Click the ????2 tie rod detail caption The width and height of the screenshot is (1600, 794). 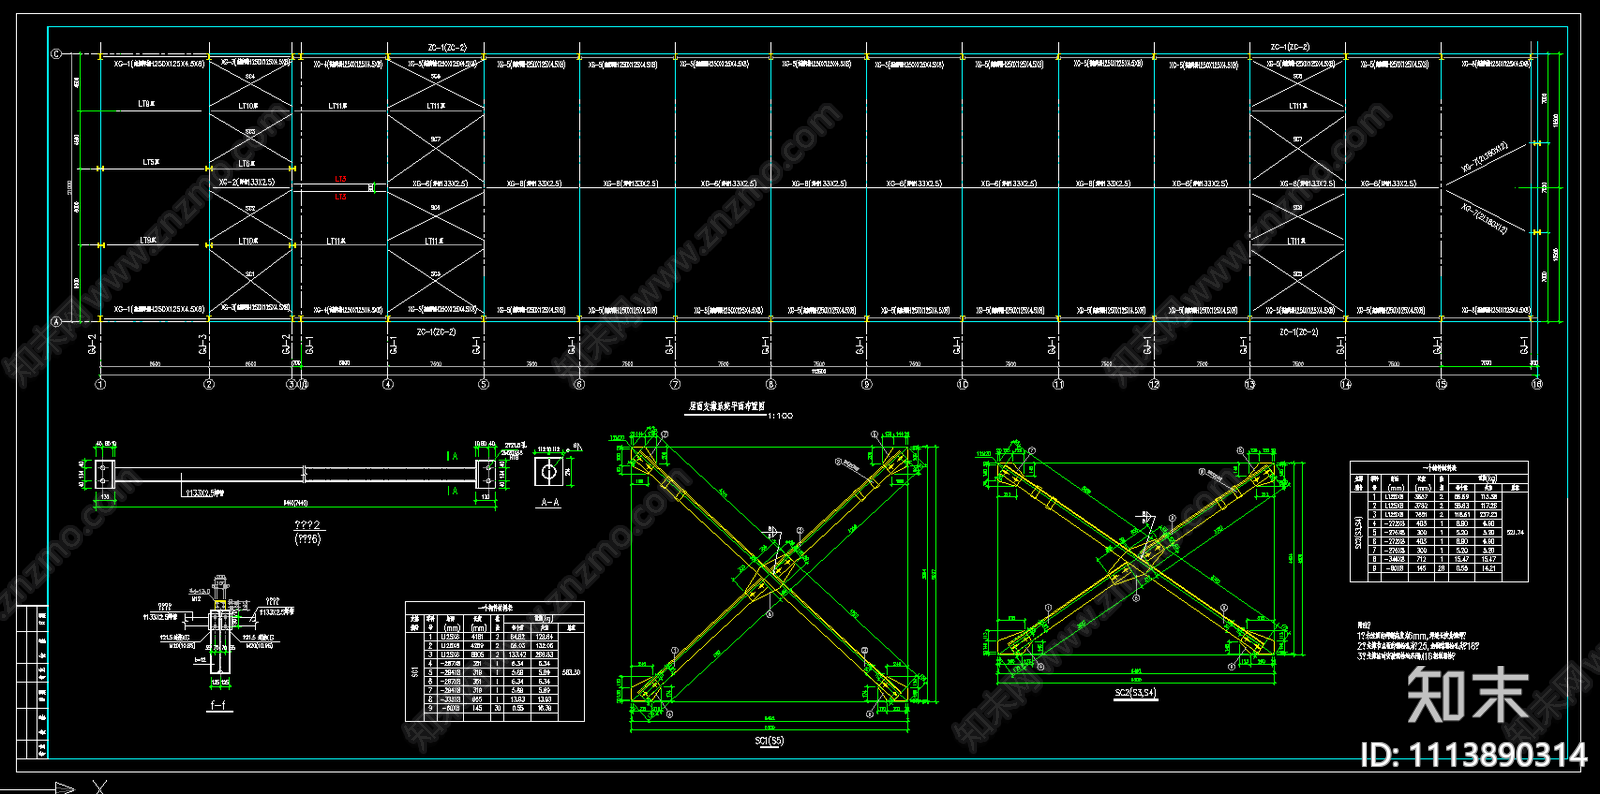pos(307,525)
